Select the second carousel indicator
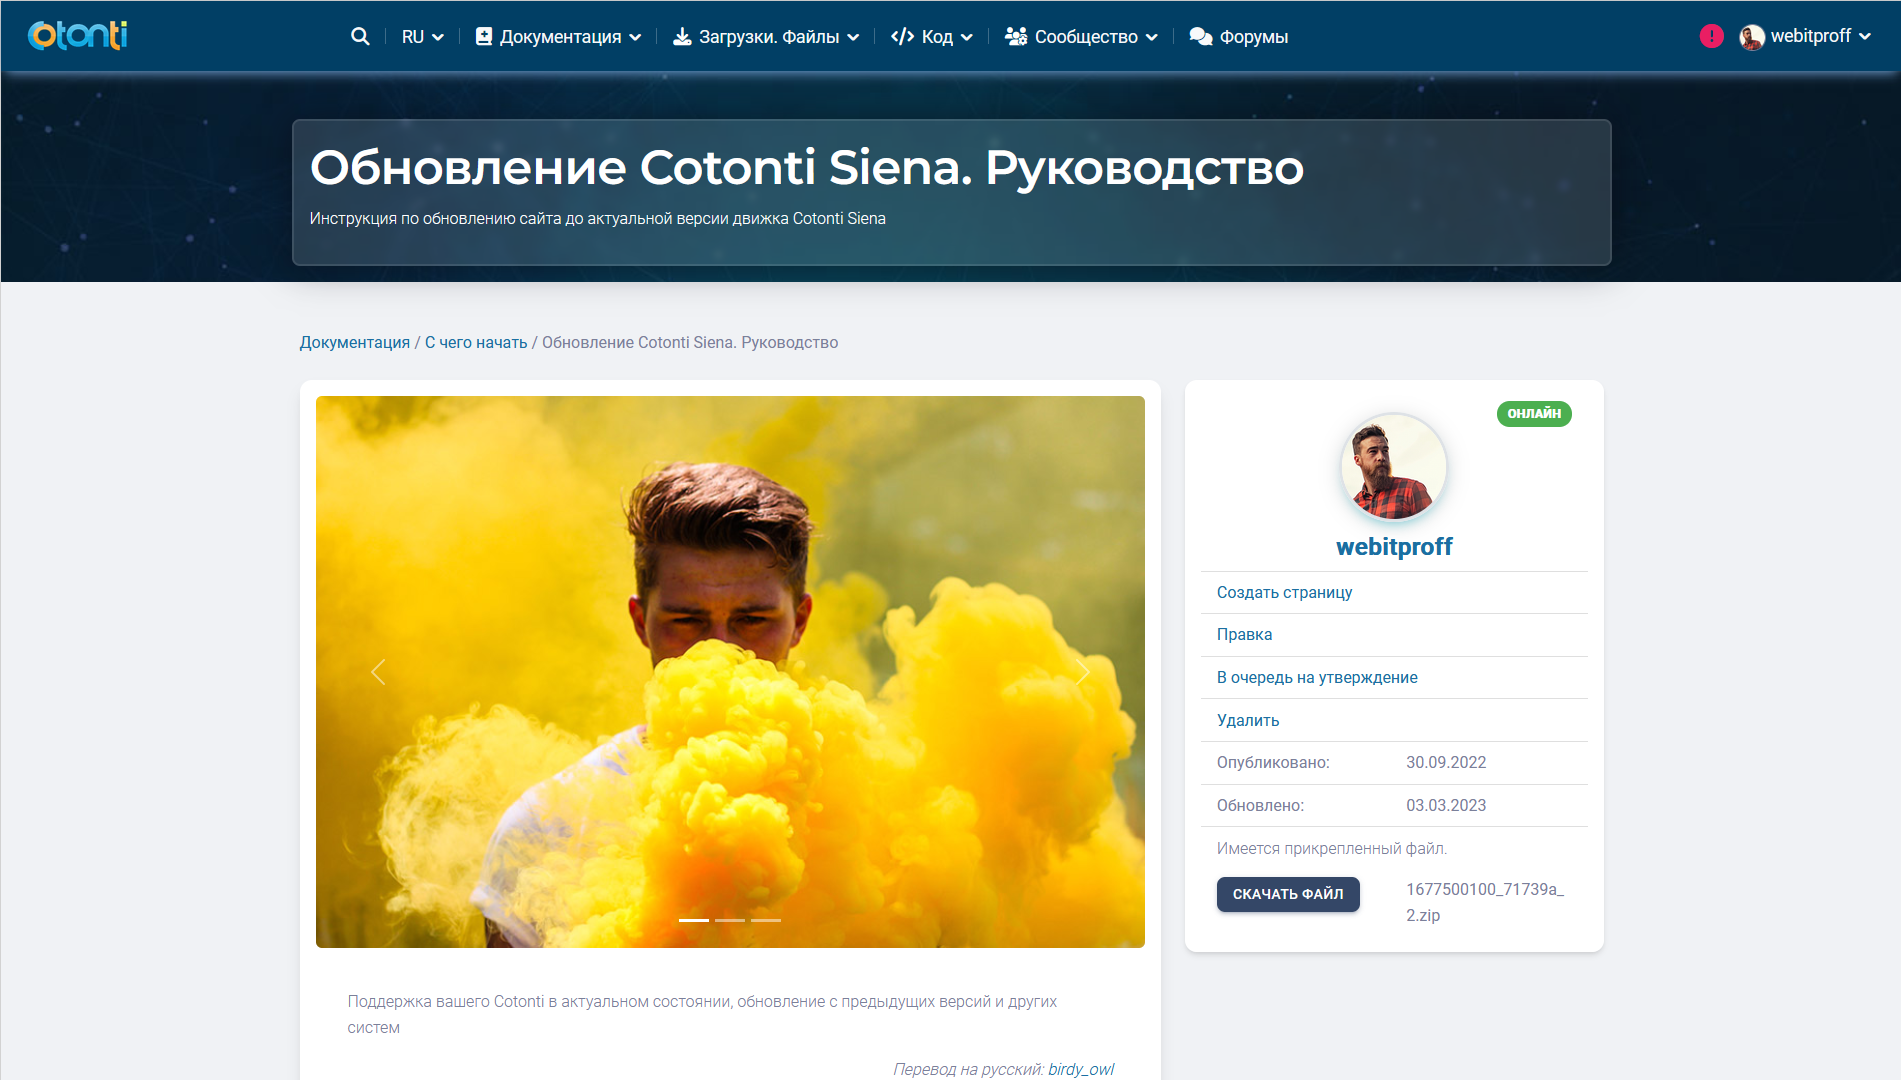The image size is (1901, 1080). click(730, 920)
